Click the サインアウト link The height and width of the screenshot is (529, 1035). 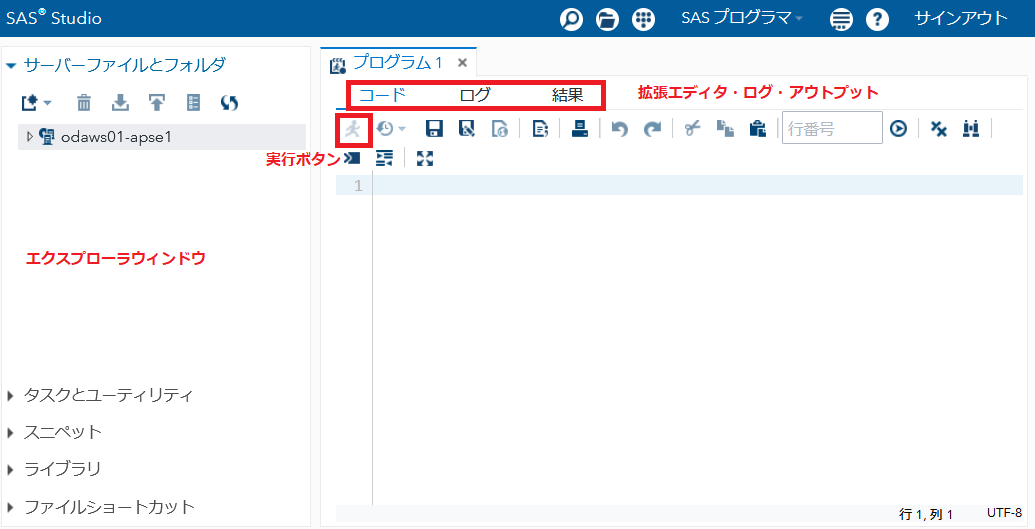961,18
